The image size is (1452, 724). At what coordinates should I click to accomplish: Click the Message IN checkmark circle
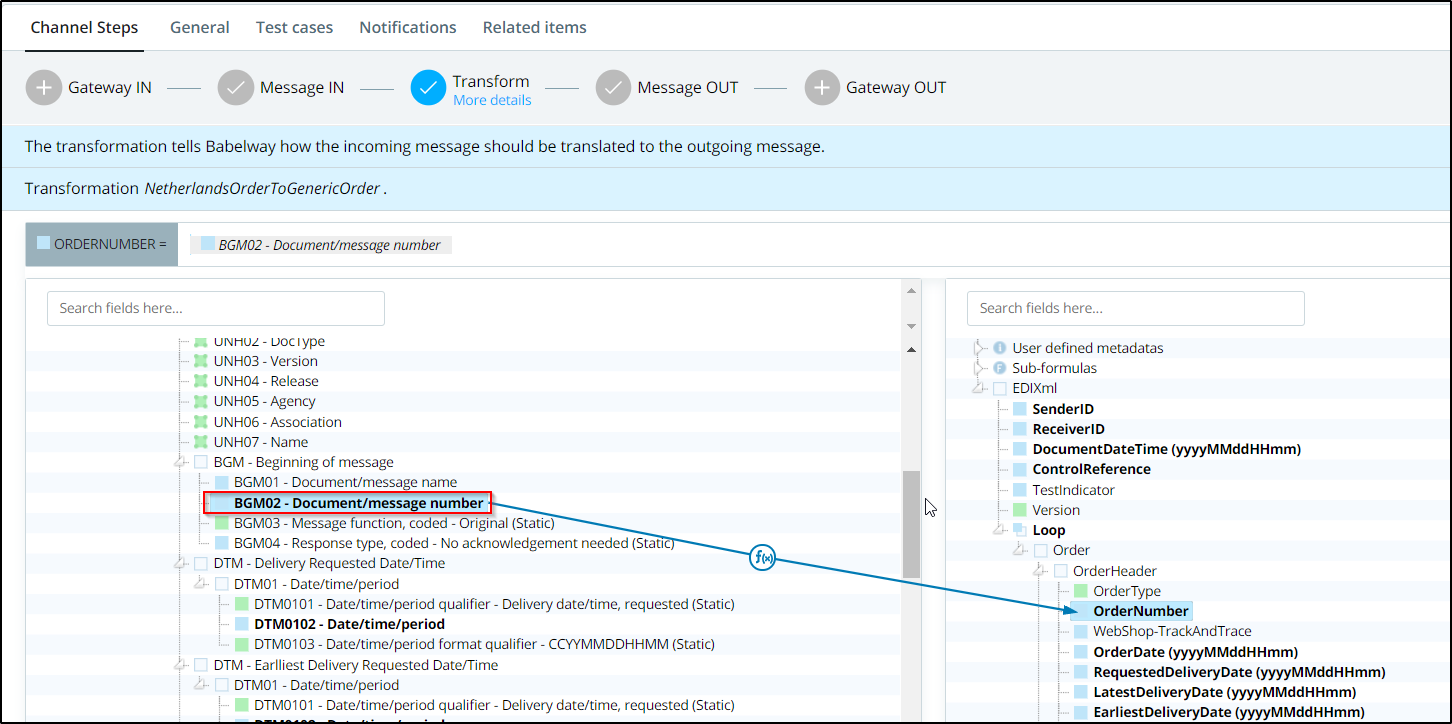coord(235,88)
